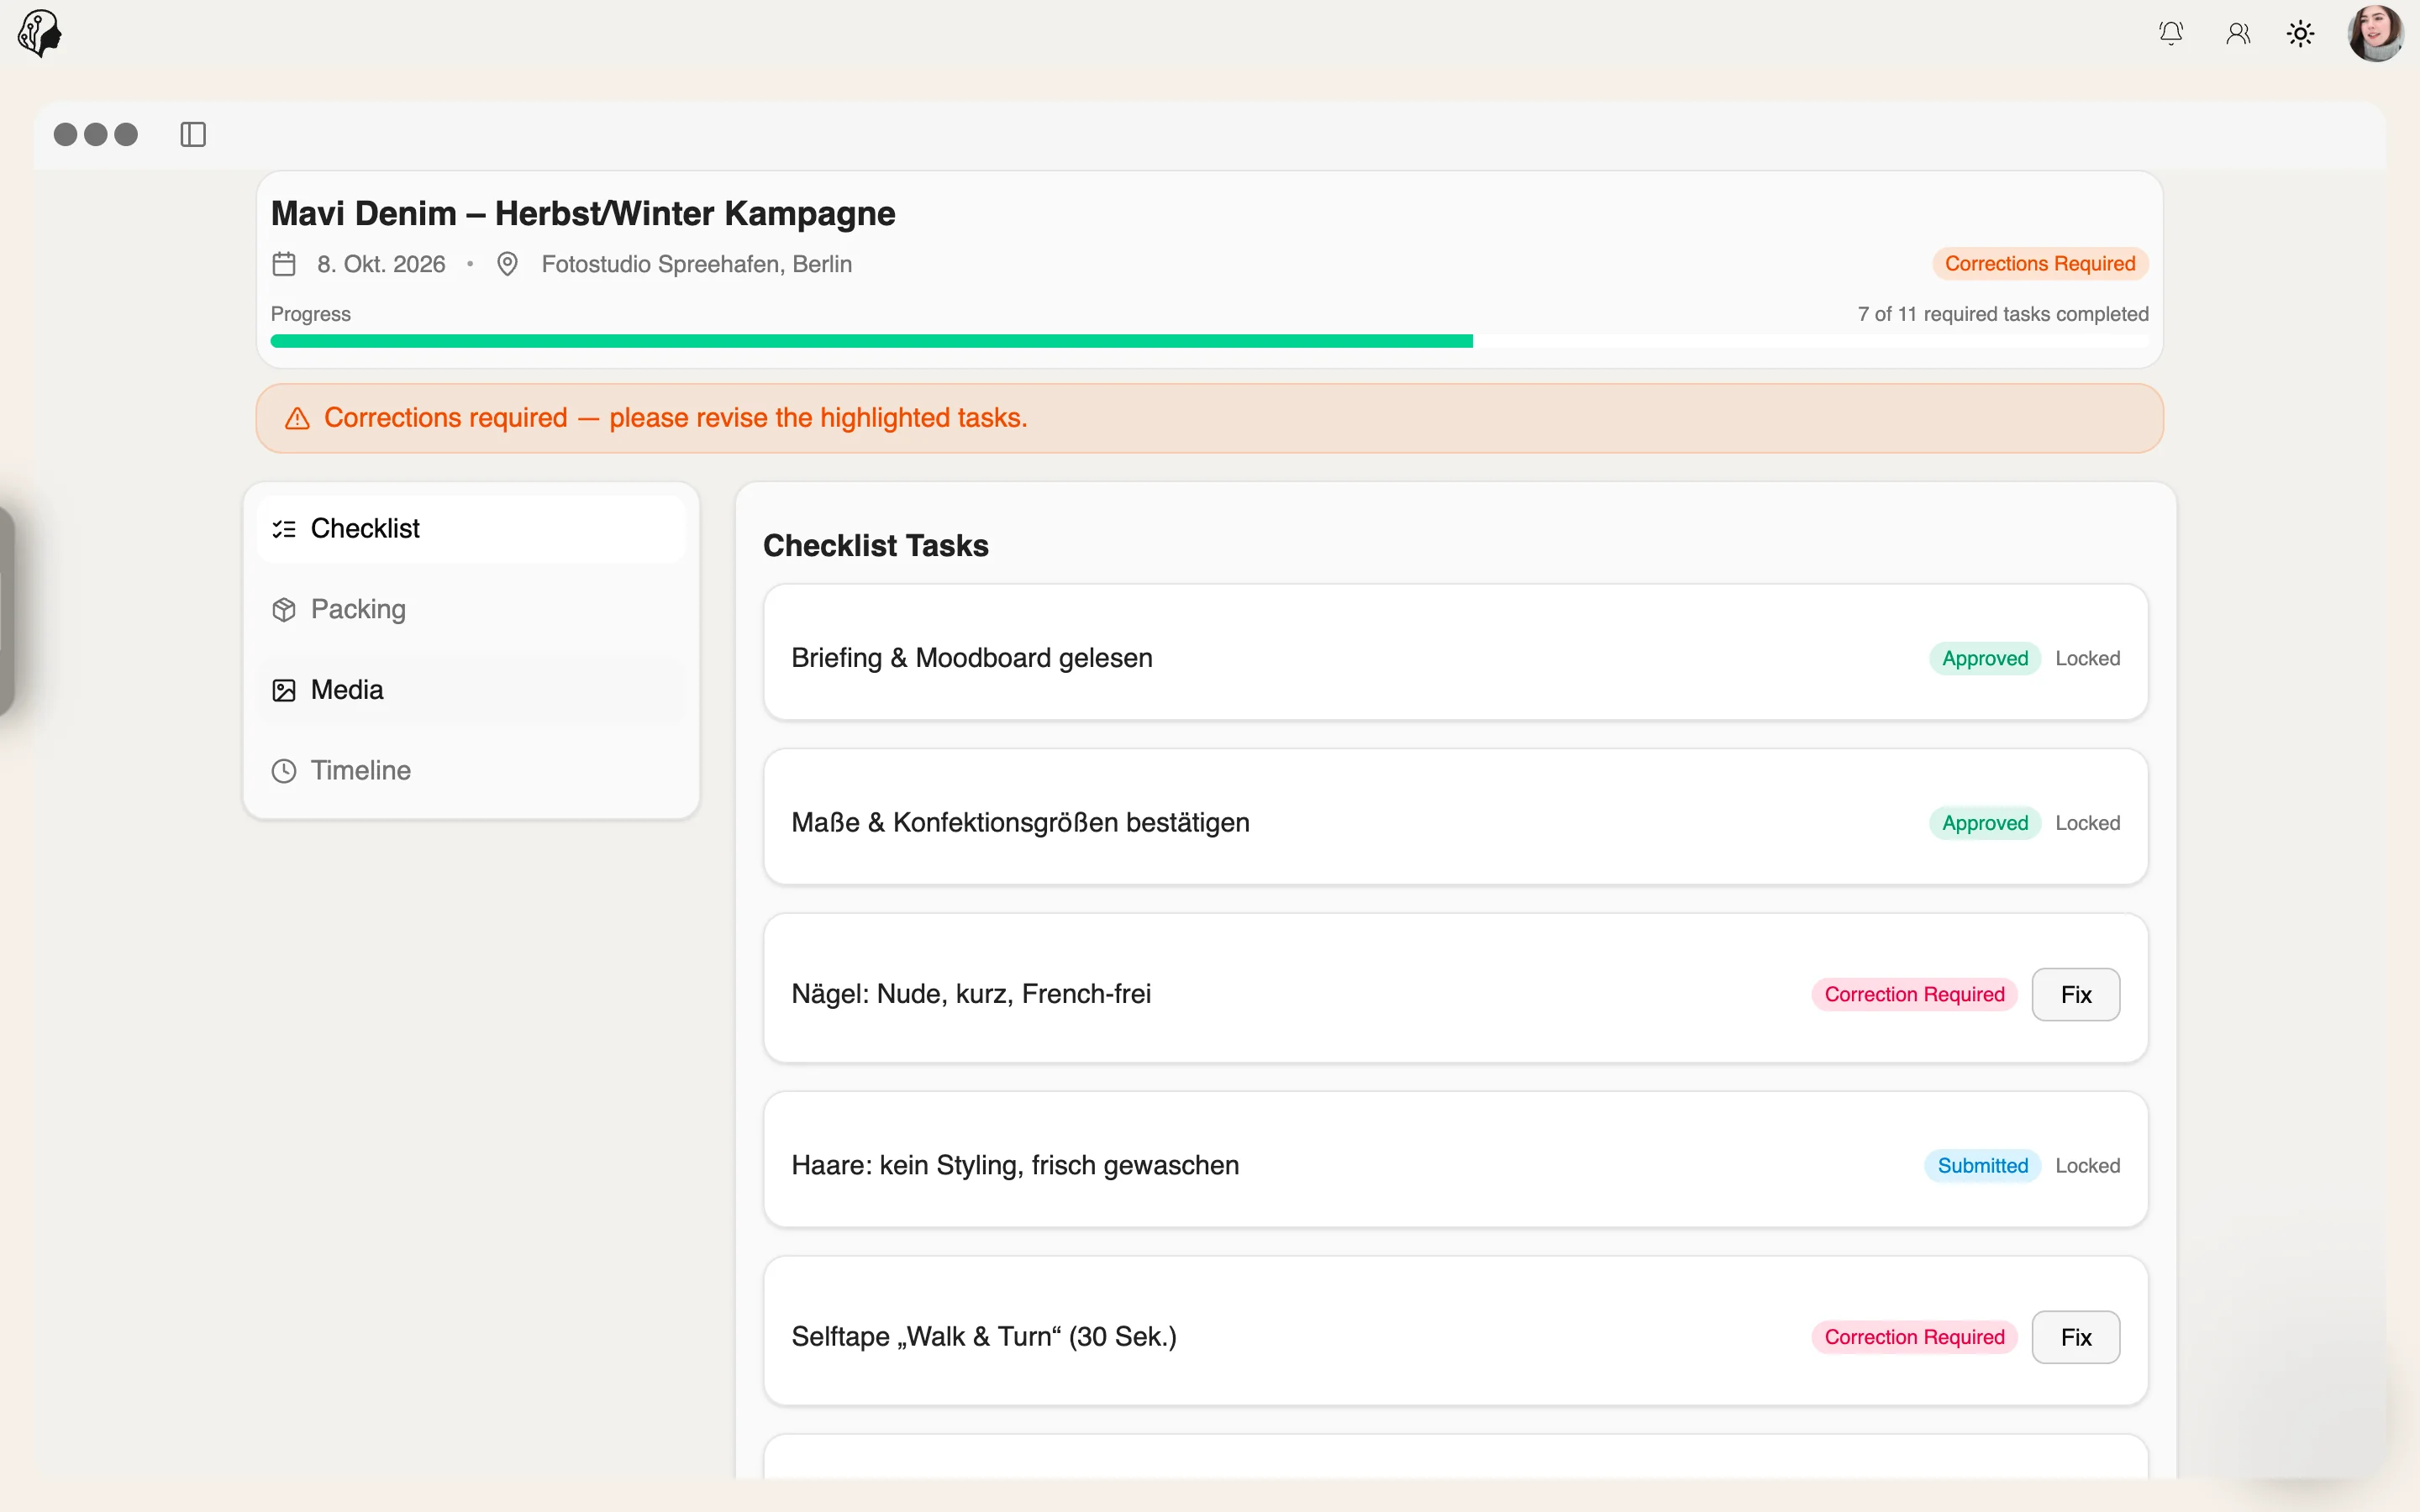2420x1512 pixels.
Task: Click 'Fotostudio Spreehafen, Berlin' location text
Action: [x=696, y=264]
